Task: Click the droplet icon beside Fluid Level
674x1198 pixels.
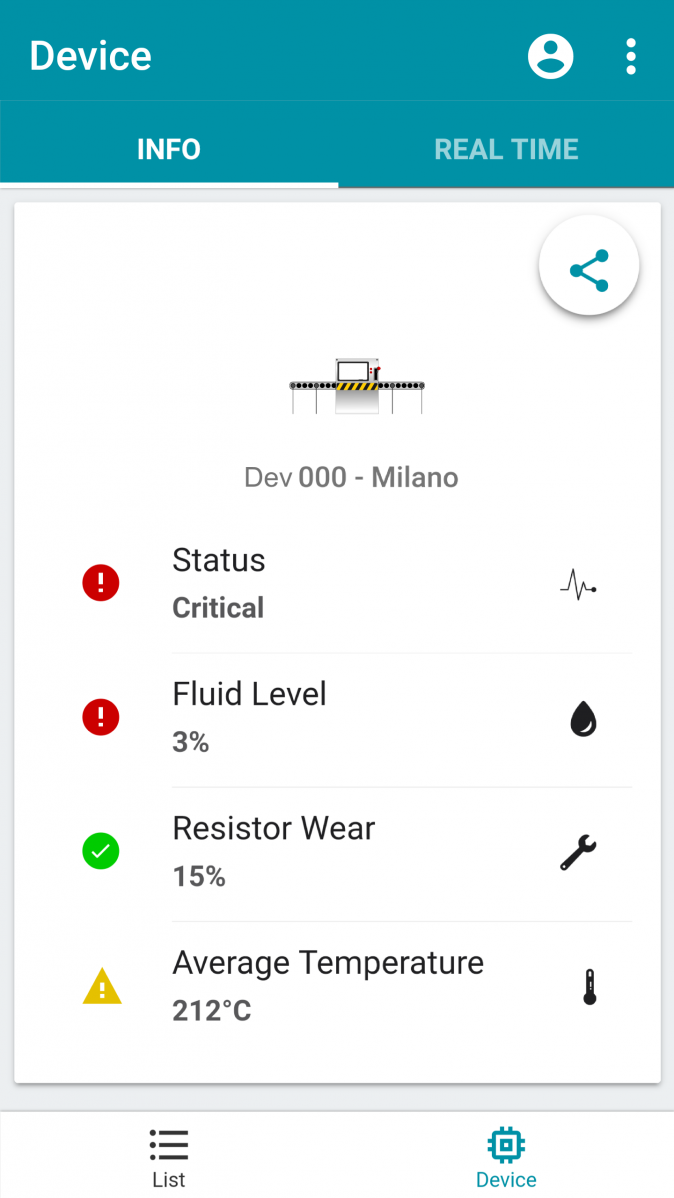Action: (x=583, y=718)
